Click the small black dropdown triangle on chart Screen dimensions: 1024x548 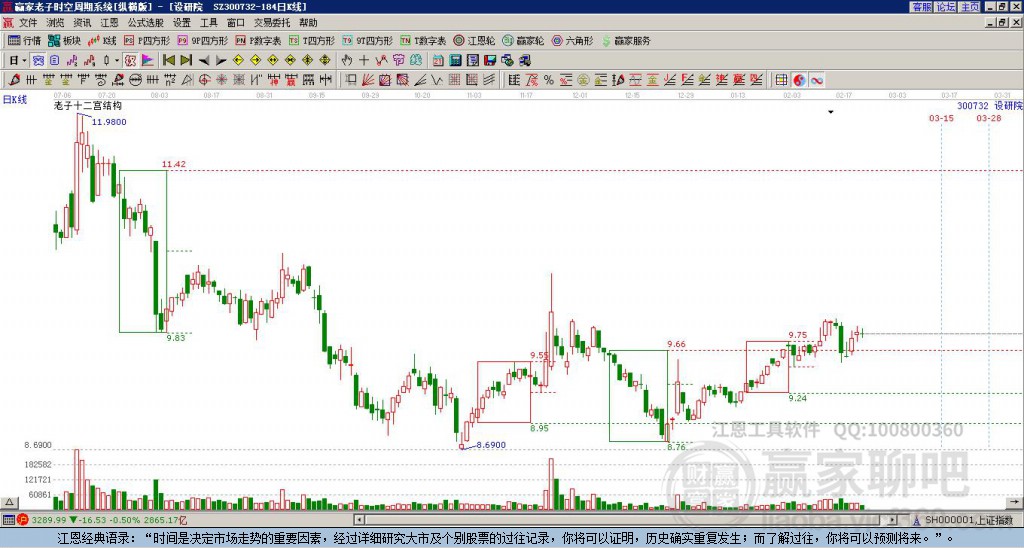coord(831,112)
